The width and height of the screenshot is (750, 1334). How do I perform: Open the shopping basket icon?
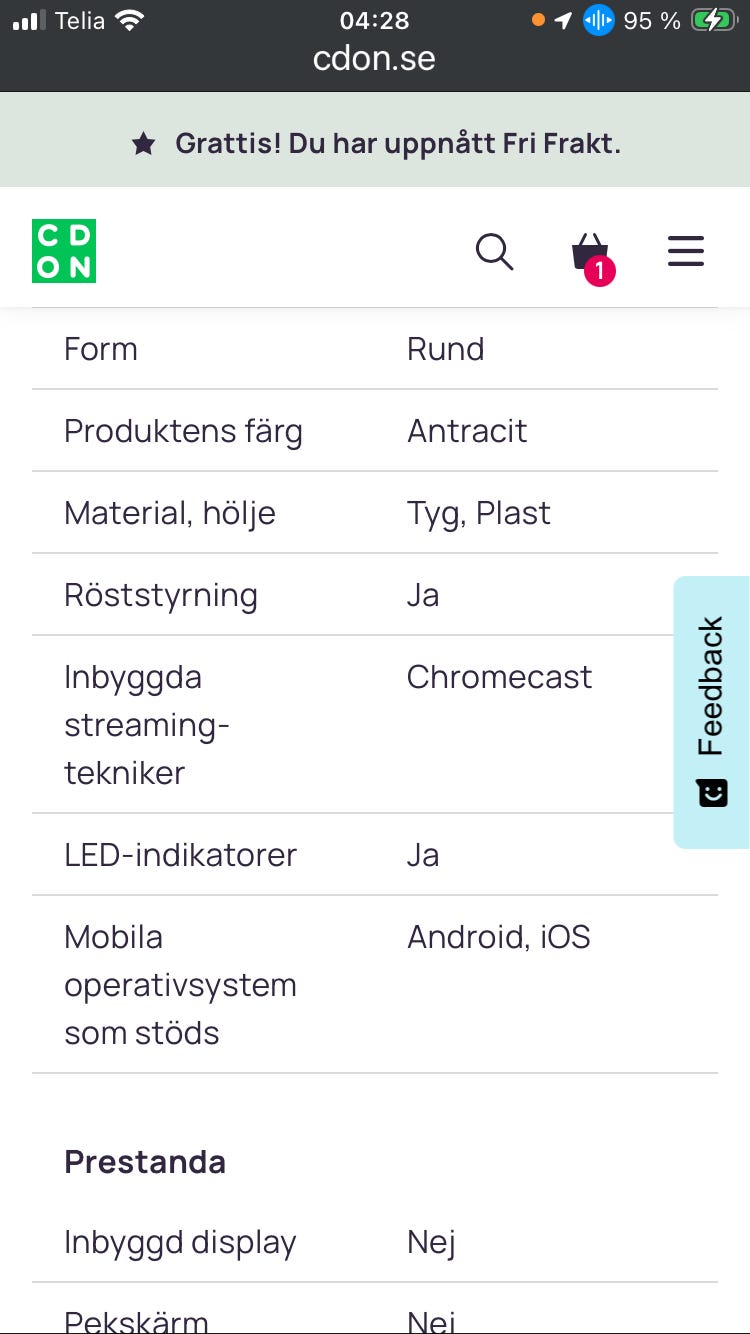click(x=590, y=253)
